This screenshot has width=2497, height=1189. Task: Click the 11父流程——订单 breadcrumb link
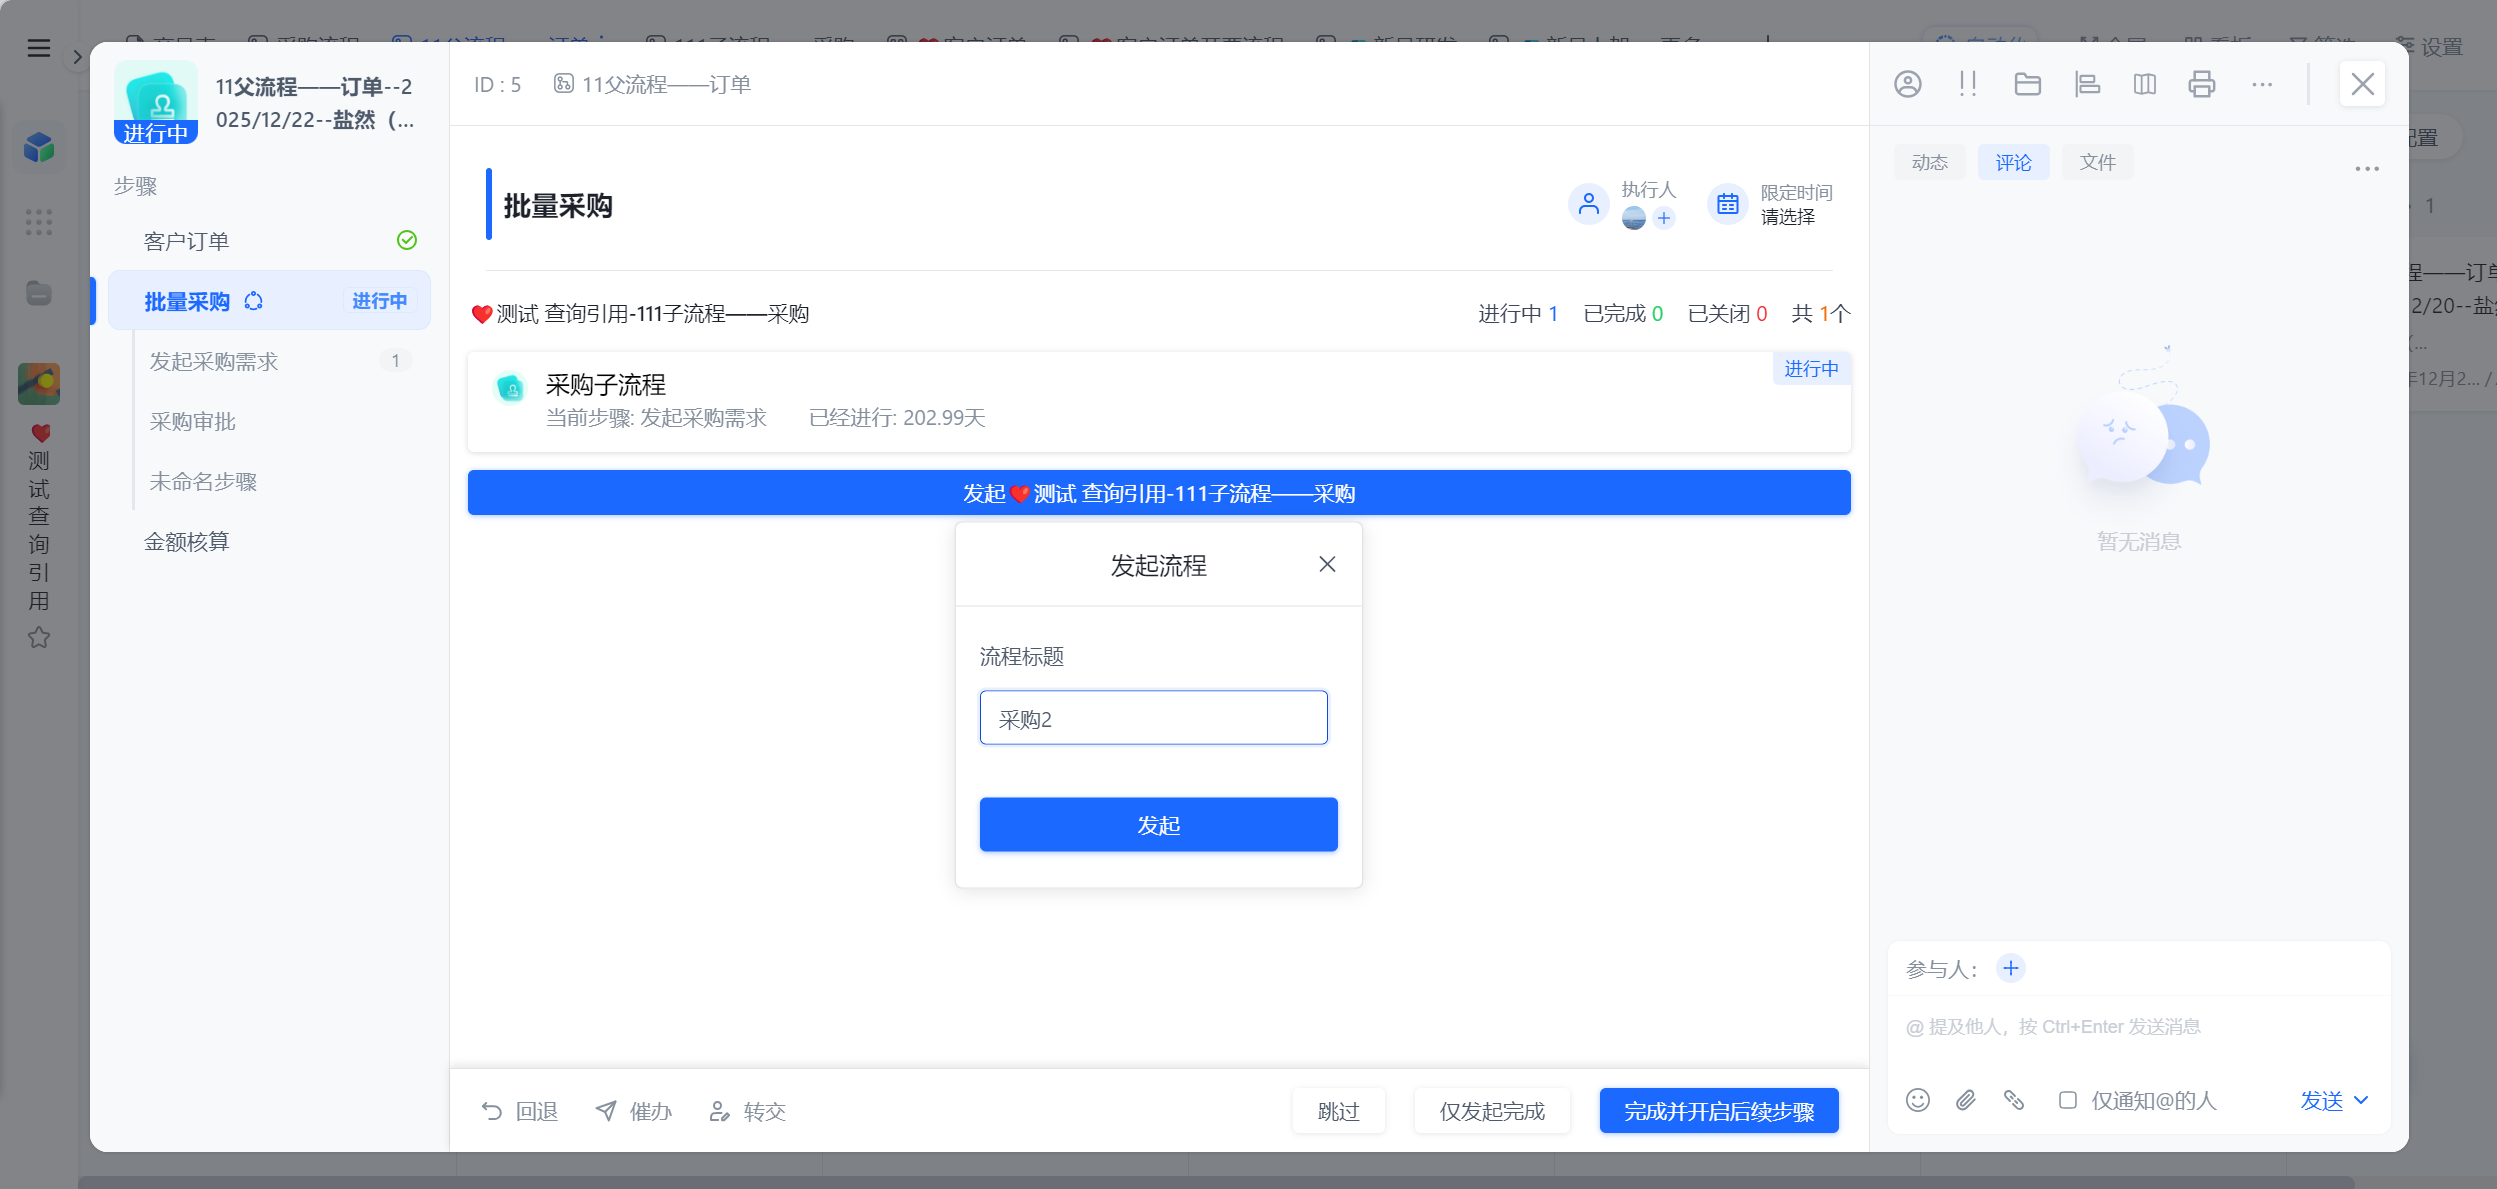[651, 84]
